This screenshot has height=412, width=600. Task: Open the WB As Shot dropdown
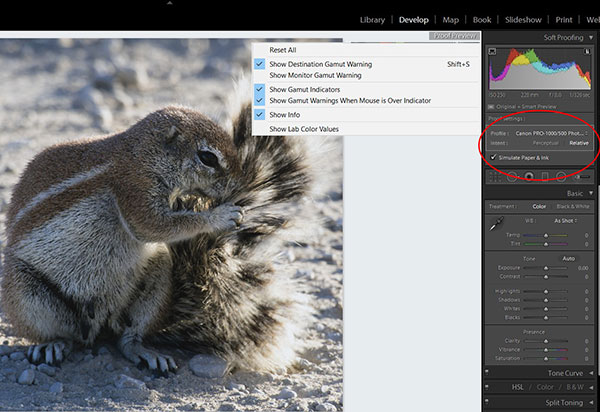point(566,219)
